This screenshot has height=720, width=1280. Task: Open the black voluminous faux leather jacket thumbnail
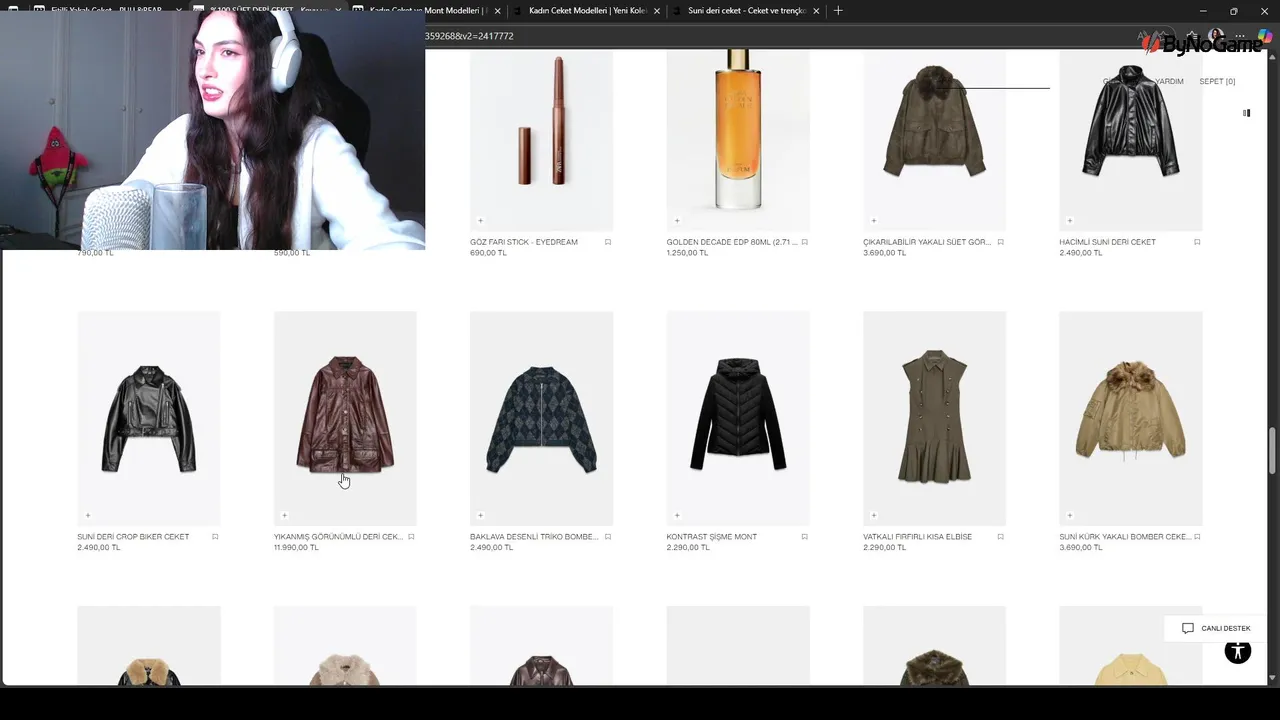tap(1131, 140)
